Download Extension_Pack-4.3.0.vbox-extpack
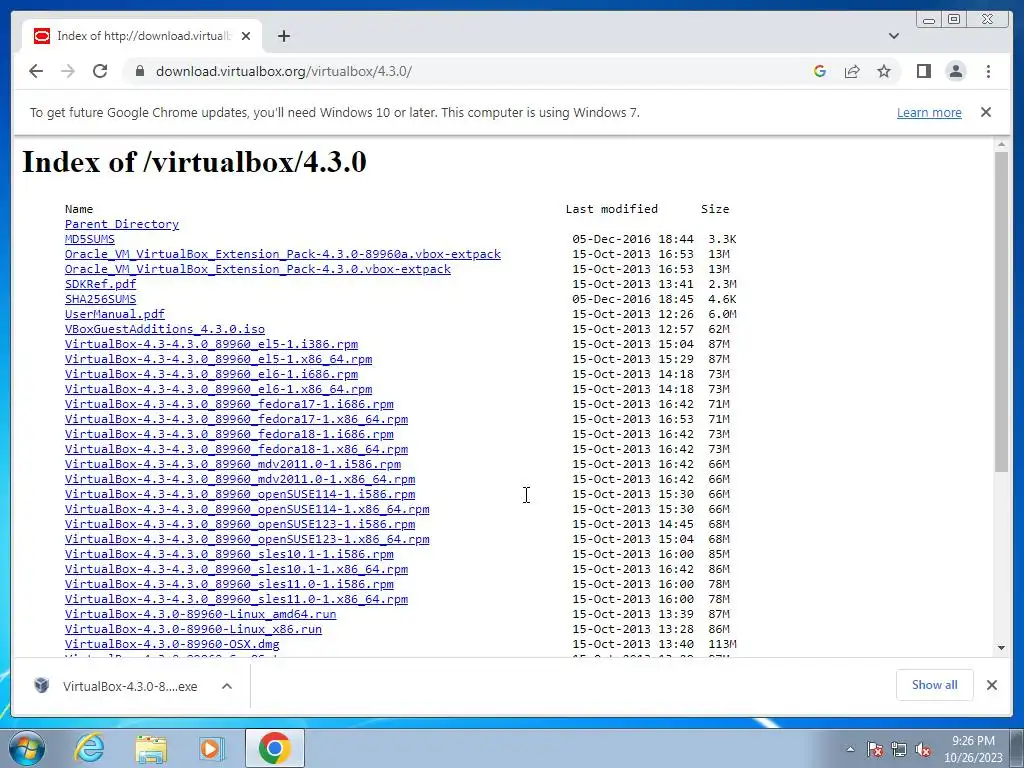Viewport: 1024px width, 768px height. pos(257,269)
